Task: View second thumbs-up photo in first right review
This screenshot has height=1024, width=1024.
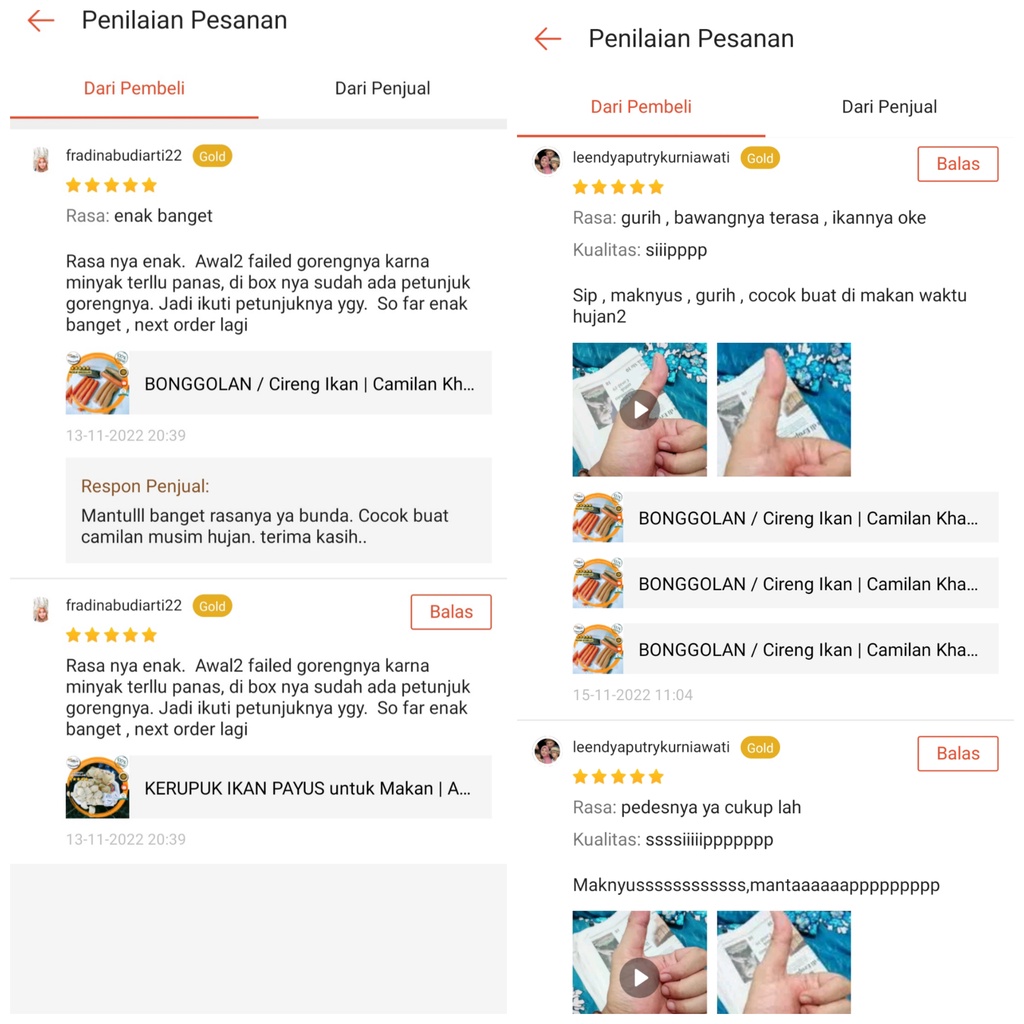Action: tap(784, 409)
